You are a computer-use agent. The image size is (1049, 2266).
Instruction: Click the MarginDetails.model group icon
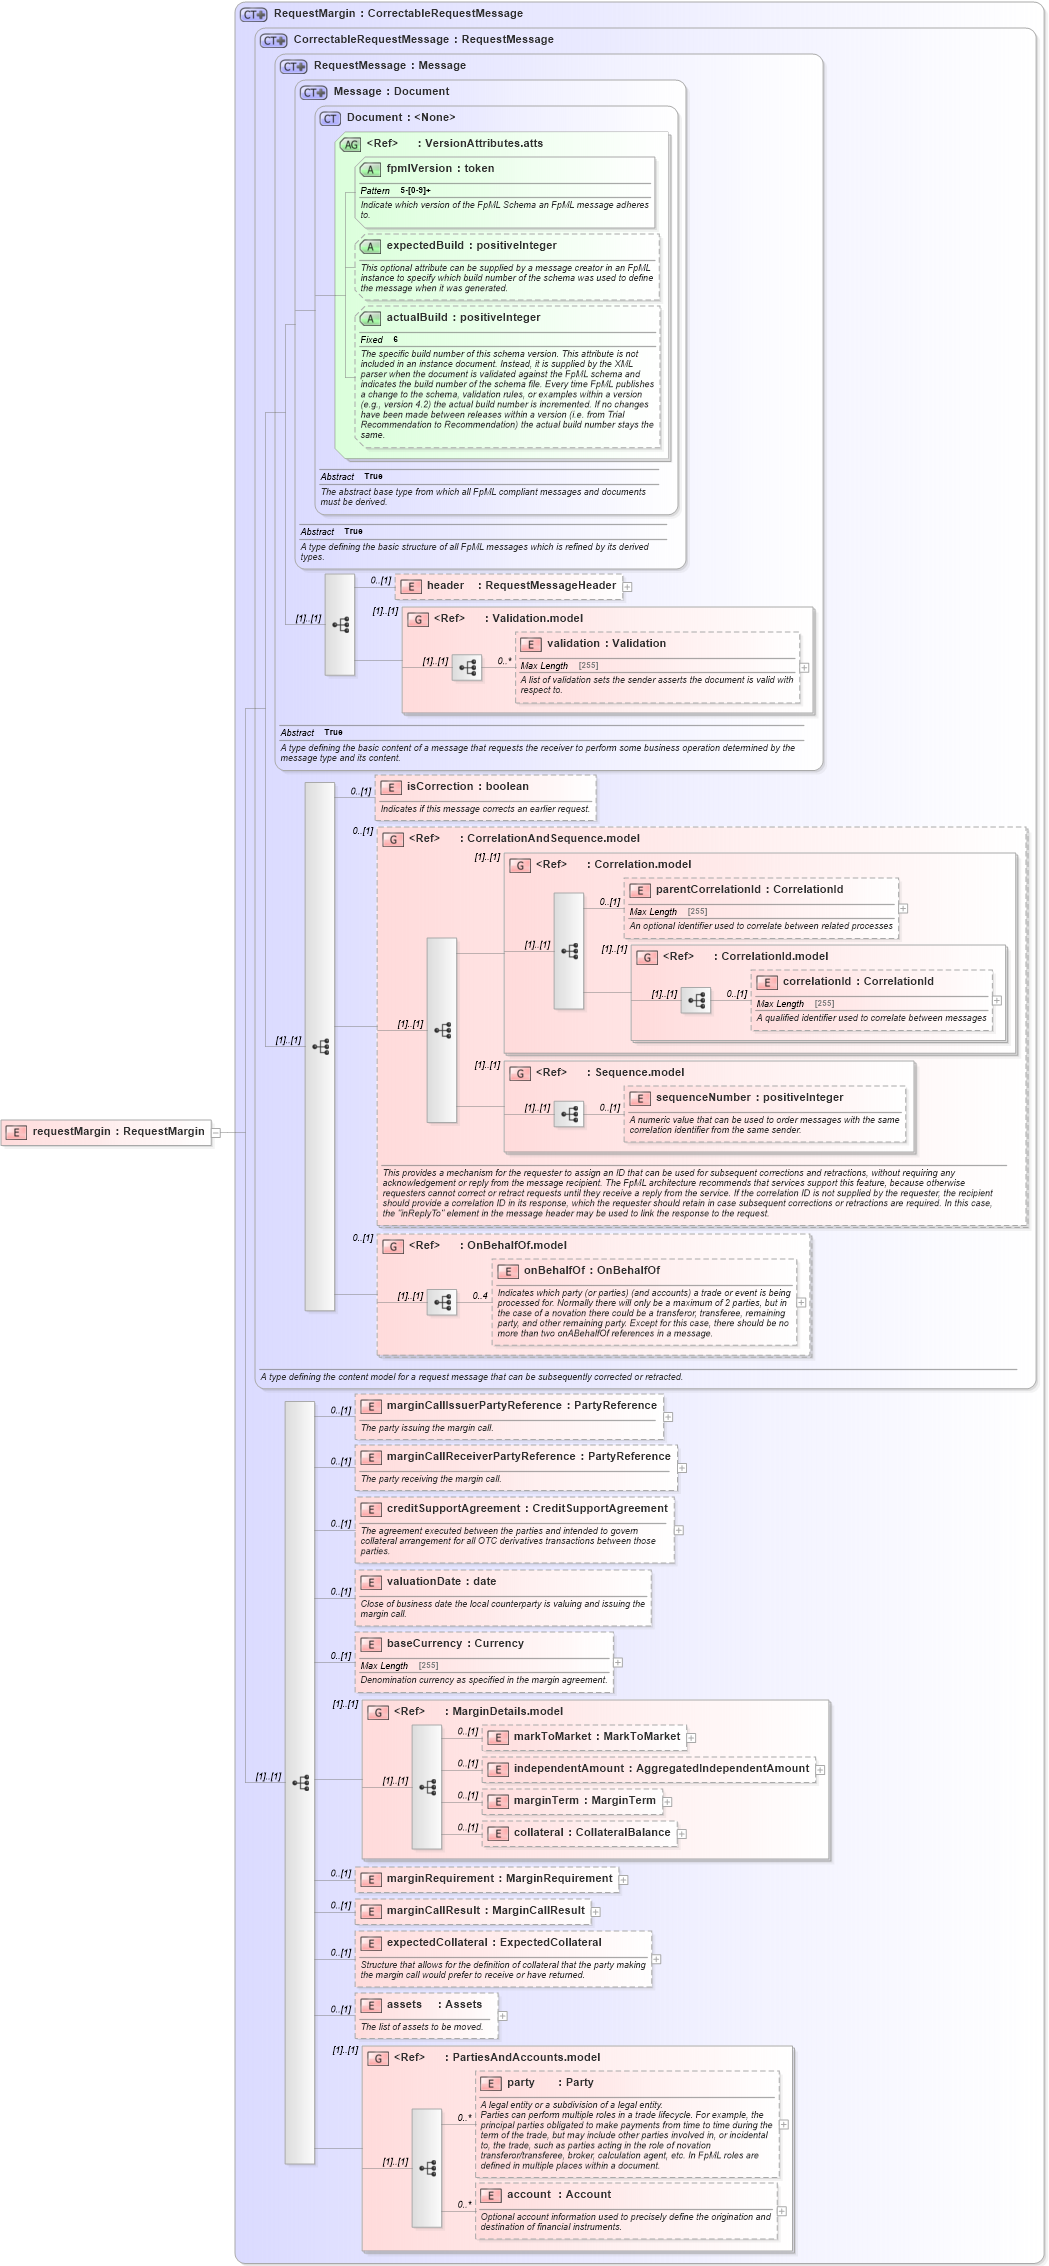[x=378, y=1712]
